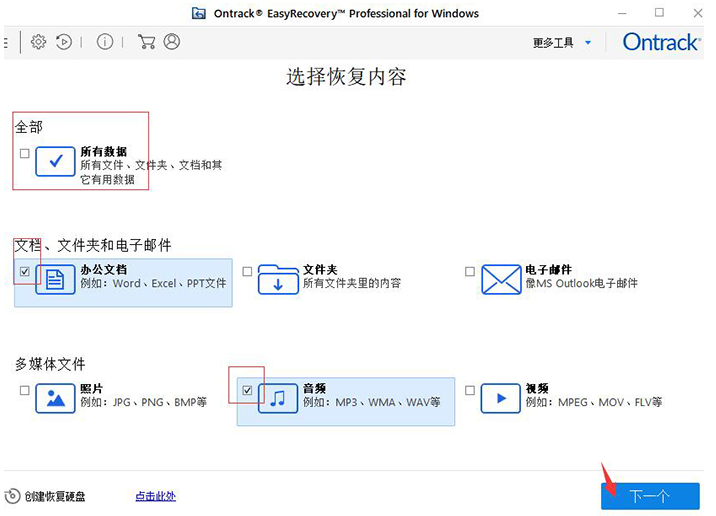Check the 视频 checkbox
716x516 pixels.
469,390
